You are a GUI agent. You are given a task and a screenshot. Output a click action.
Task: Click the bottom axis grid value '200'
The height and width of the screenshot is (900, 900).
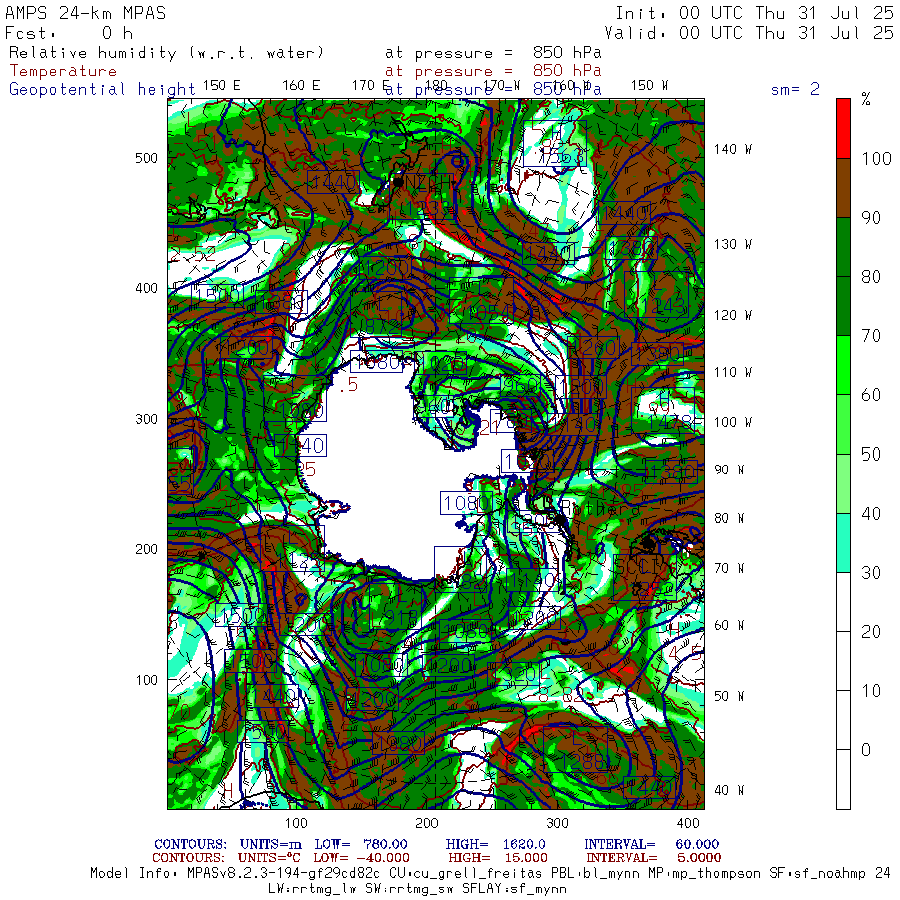pos(426,823)
